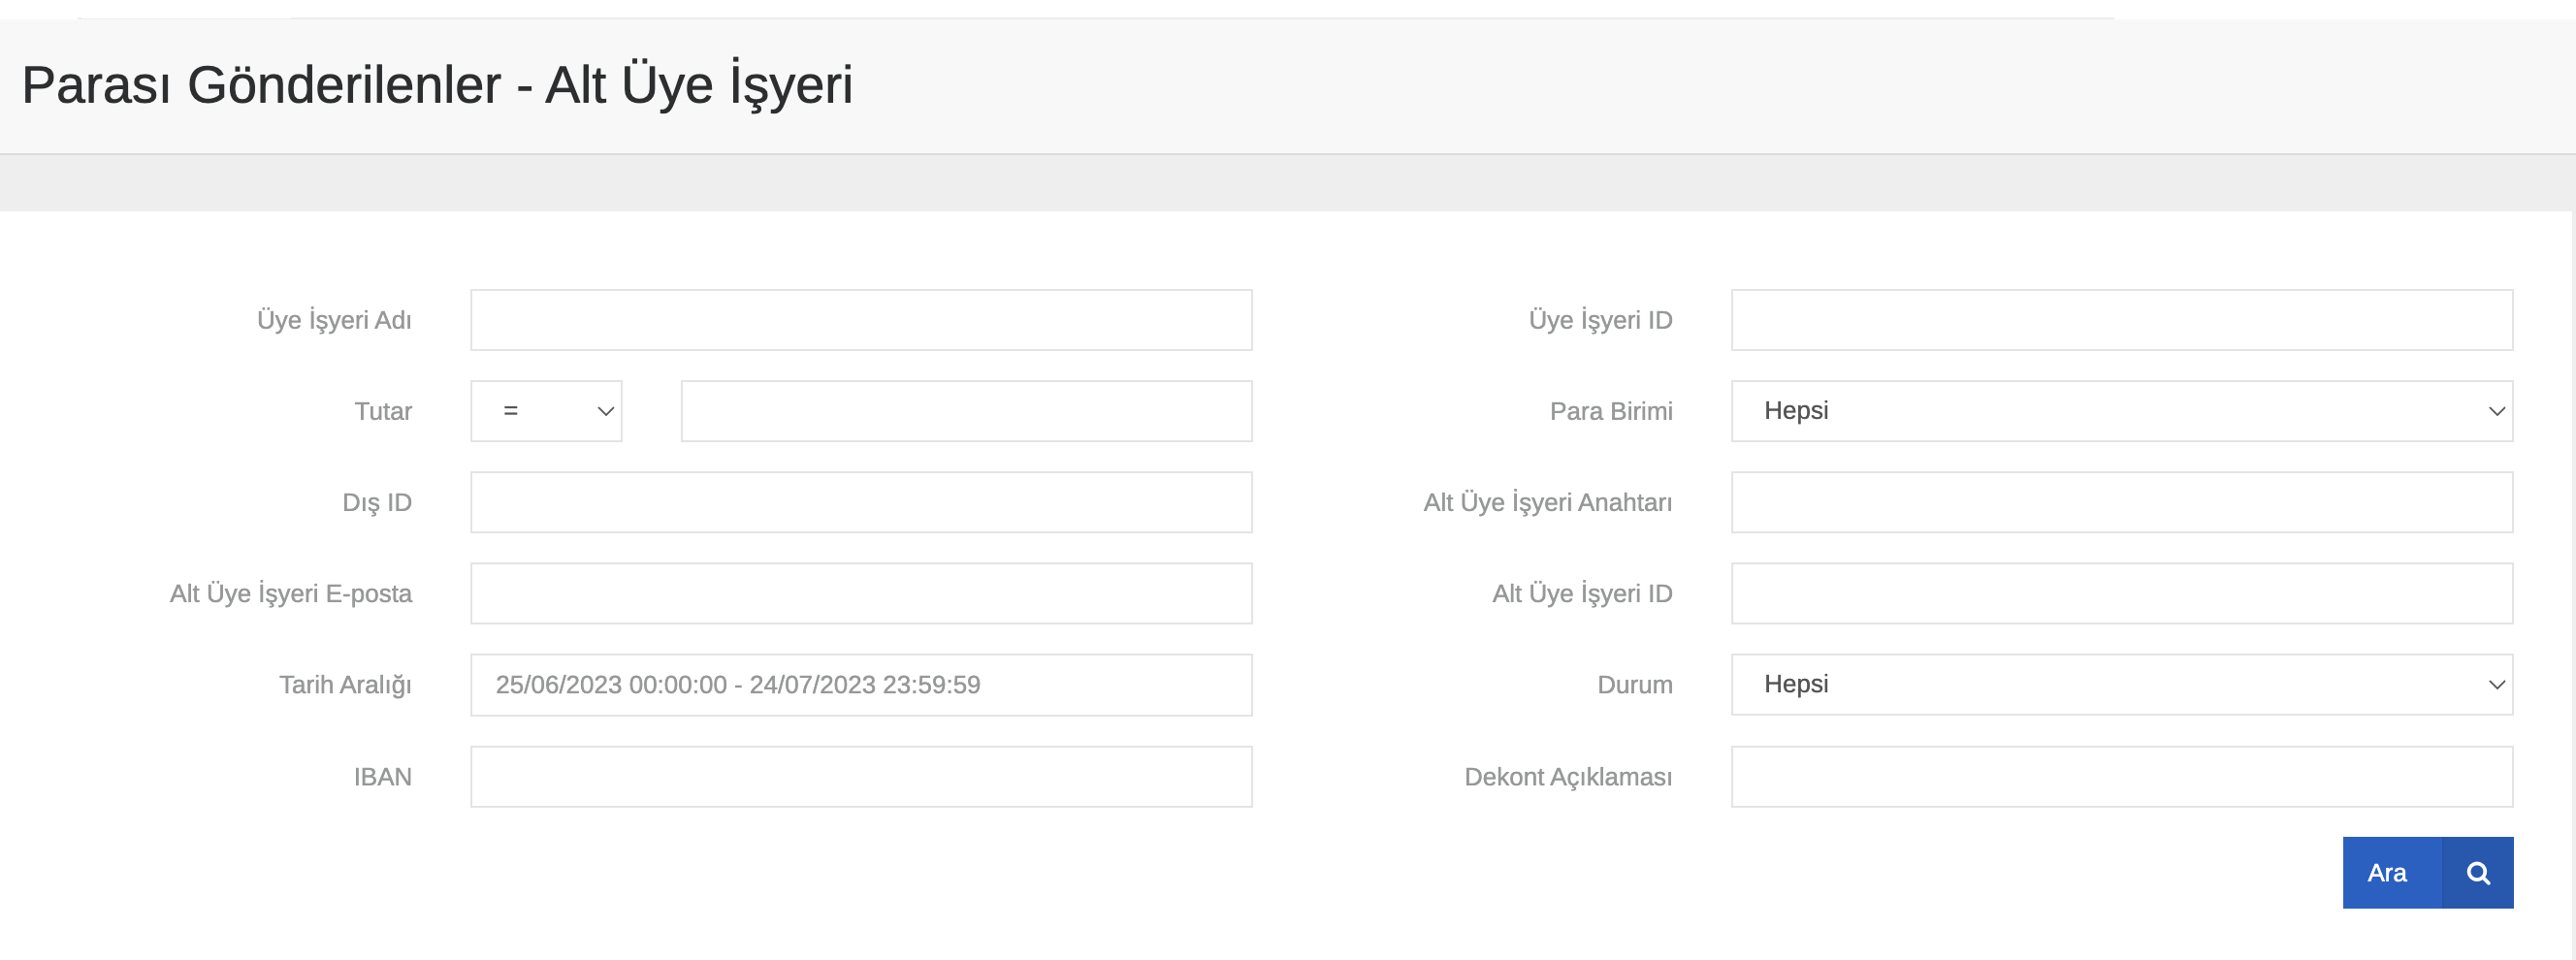Open the Tarih Aralığı date range field

pyautogui.click(x=861, y=685)
